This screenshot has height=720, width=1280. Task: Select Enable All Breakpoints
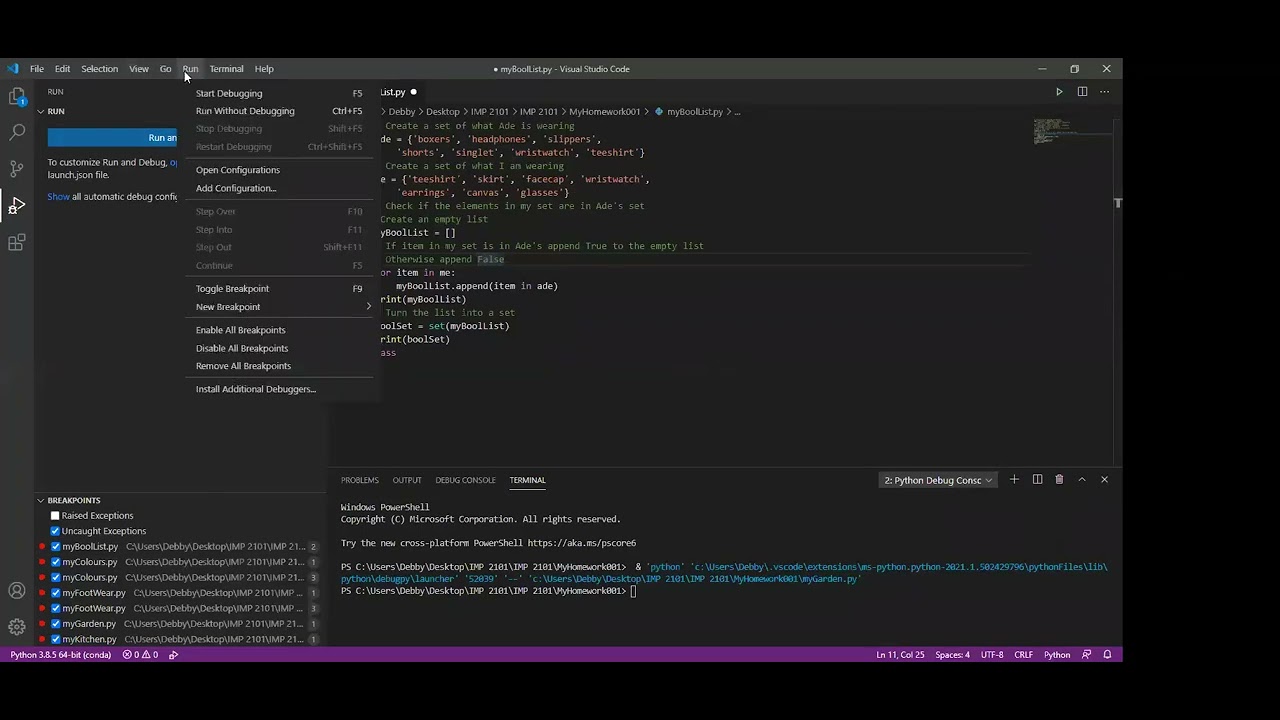point(279,330)
